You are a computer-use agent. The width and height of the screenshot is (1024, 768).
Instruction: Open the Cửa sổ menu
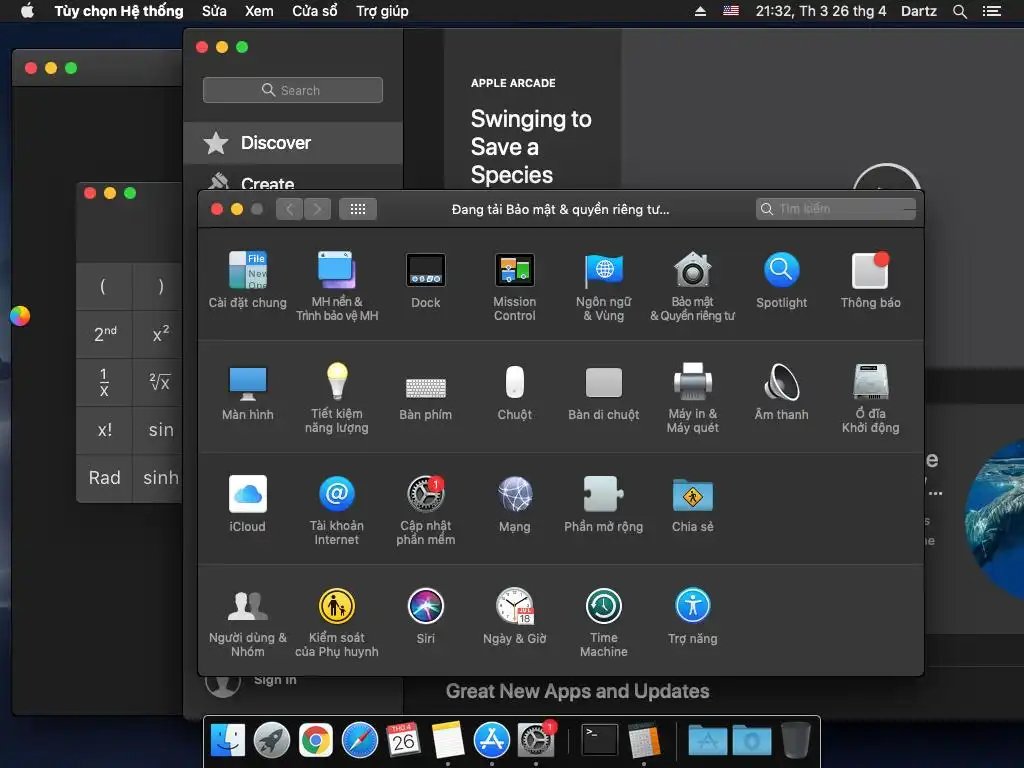pos(315,11)
